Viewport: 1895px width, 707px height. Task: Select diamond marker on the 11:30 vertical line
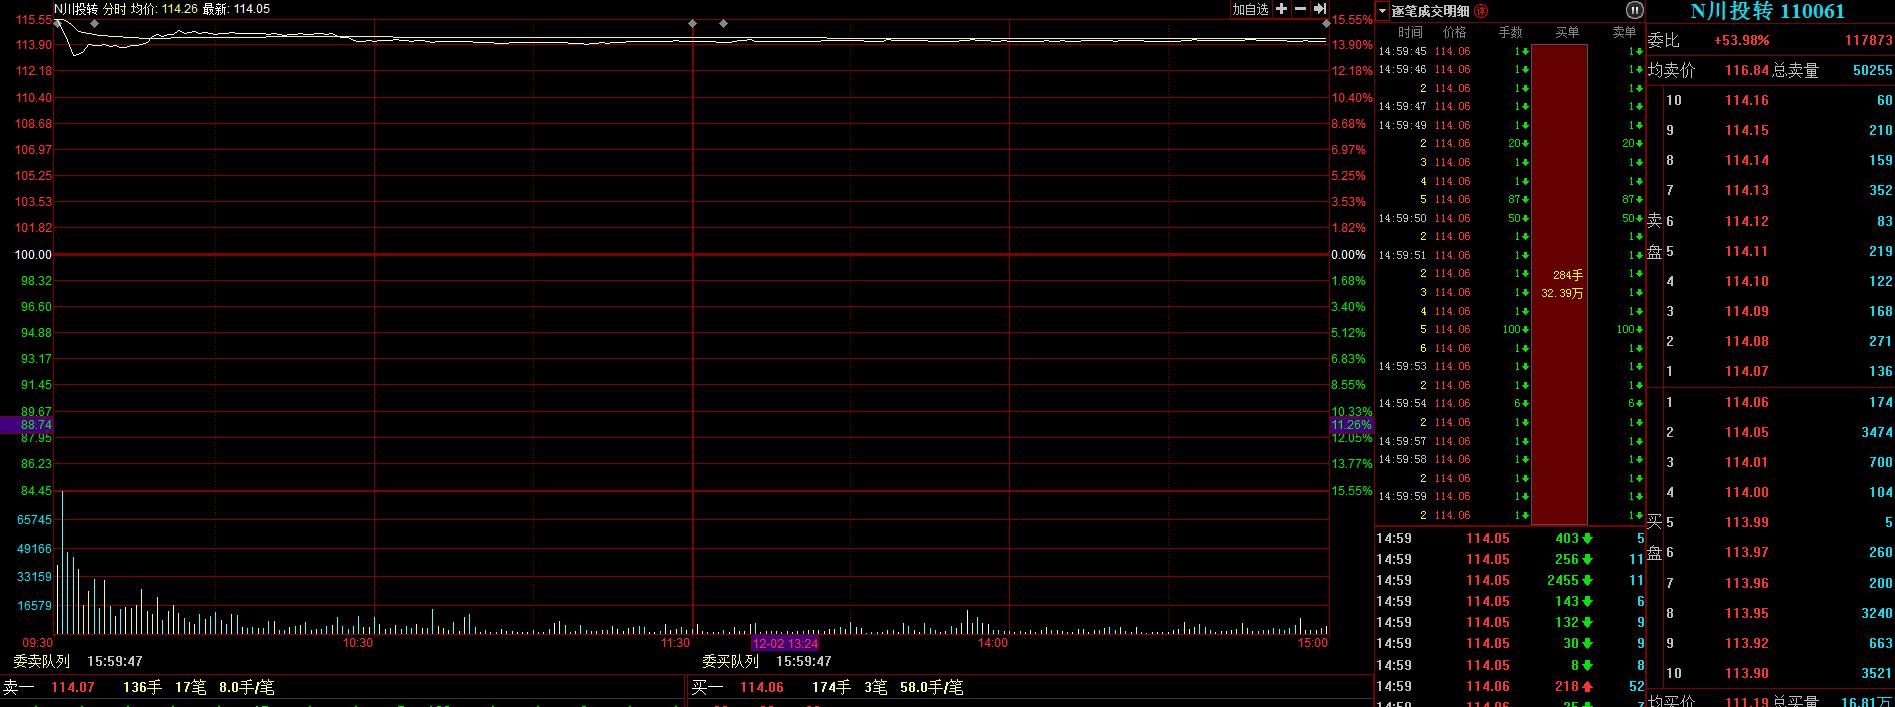692,23
